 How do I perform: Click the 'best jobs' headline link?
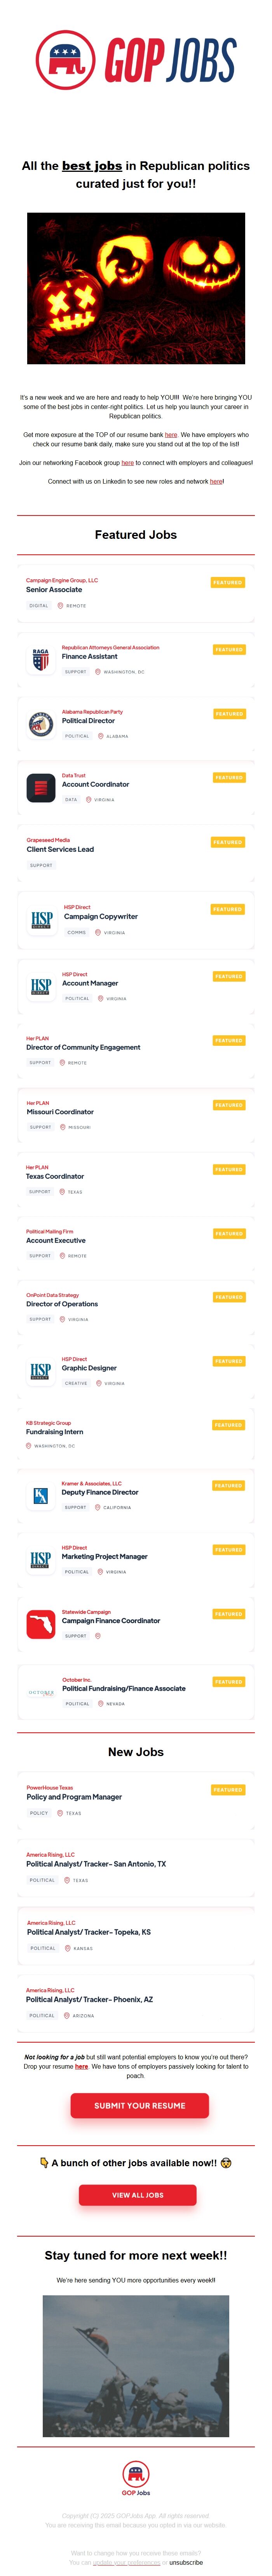tap(92, 166)
